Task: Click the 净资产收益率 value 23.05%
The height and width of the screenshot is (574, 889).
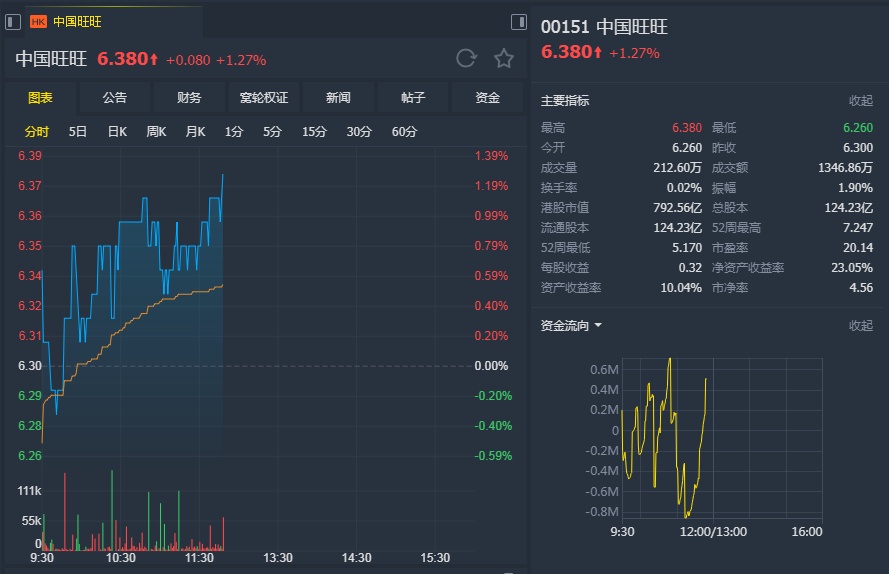Action: [x=852, y=268]
